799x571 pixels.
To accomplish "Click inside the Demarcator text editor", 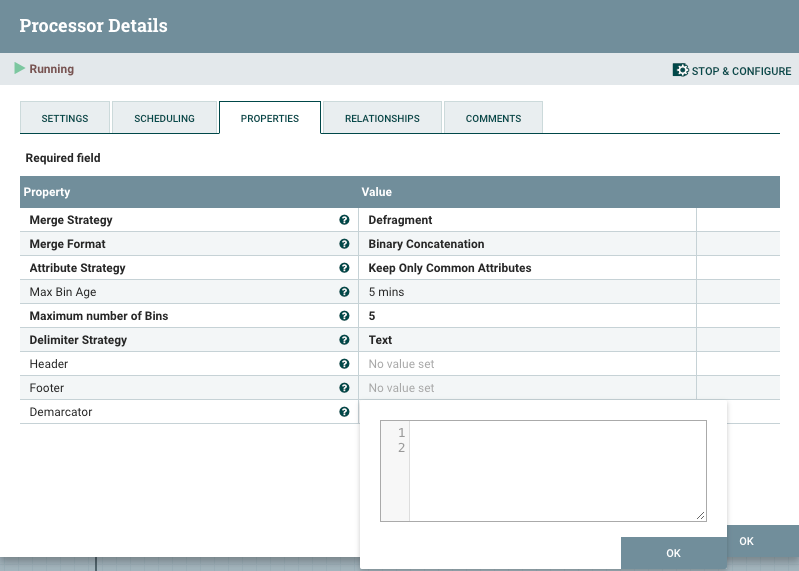I will tap(557, 470).
